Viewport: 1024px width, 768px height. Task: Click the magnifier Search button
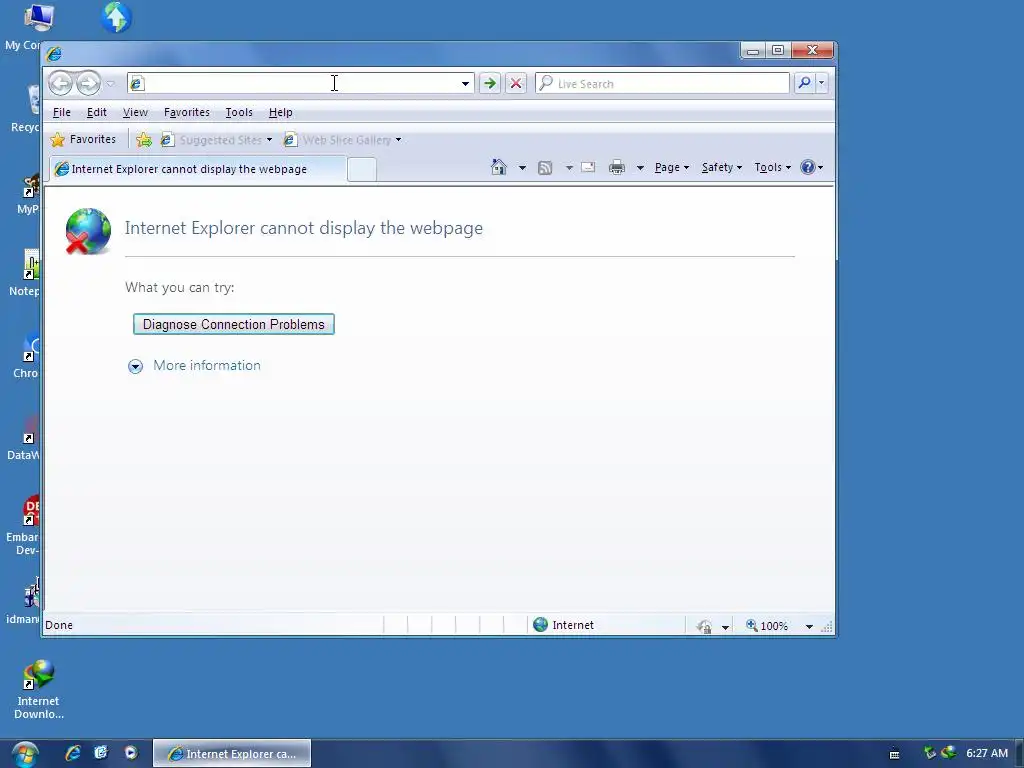805,82
